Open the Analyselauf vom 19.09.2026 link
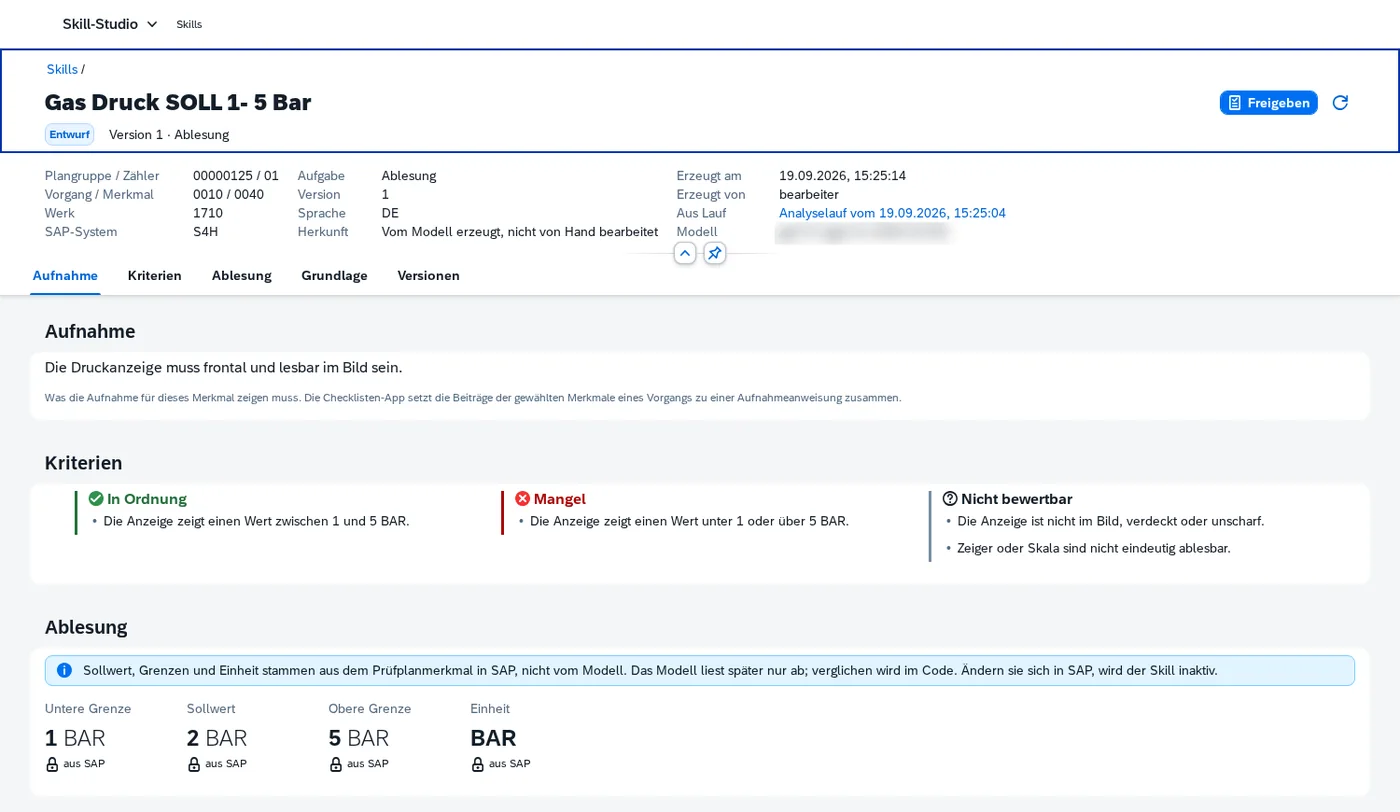This screenshot has height=812, width=1400. pos(892,213)
